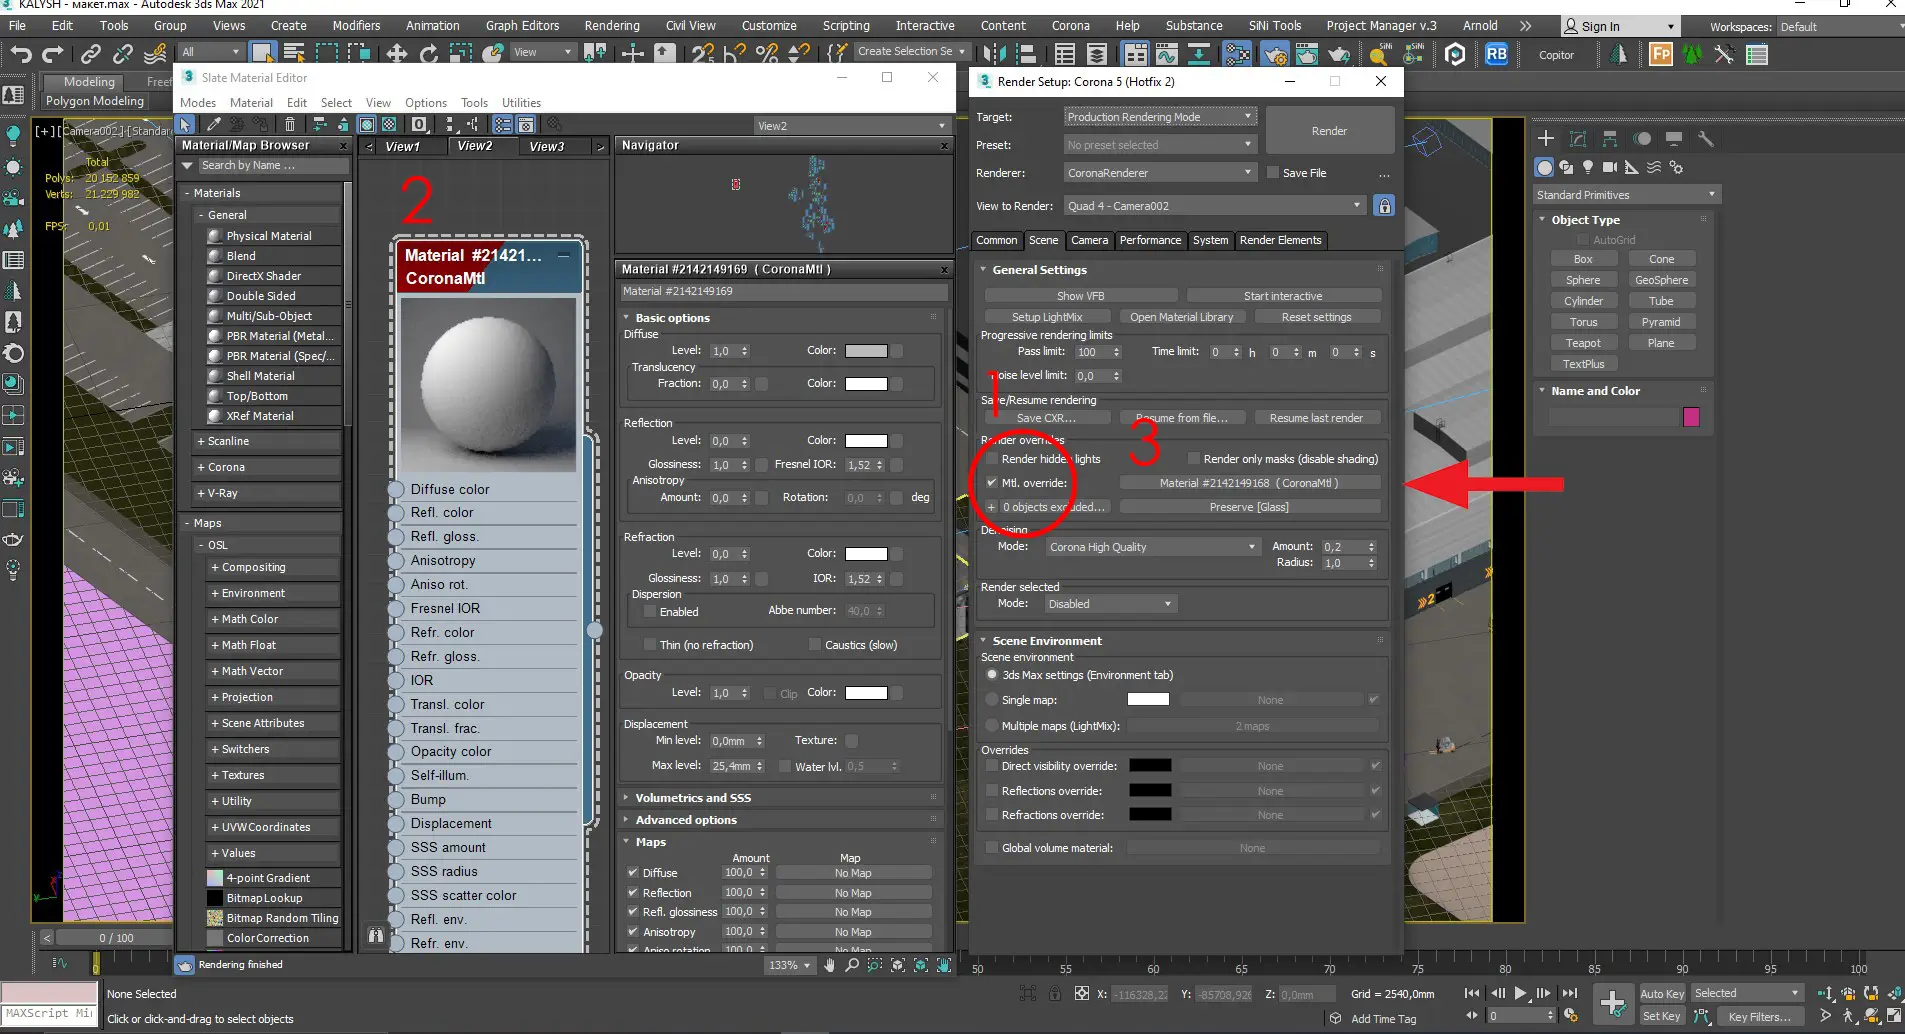Enable Render hidden lights checkbox
This screenshot has width=1905, height=1034.
[x=992, y=459]
